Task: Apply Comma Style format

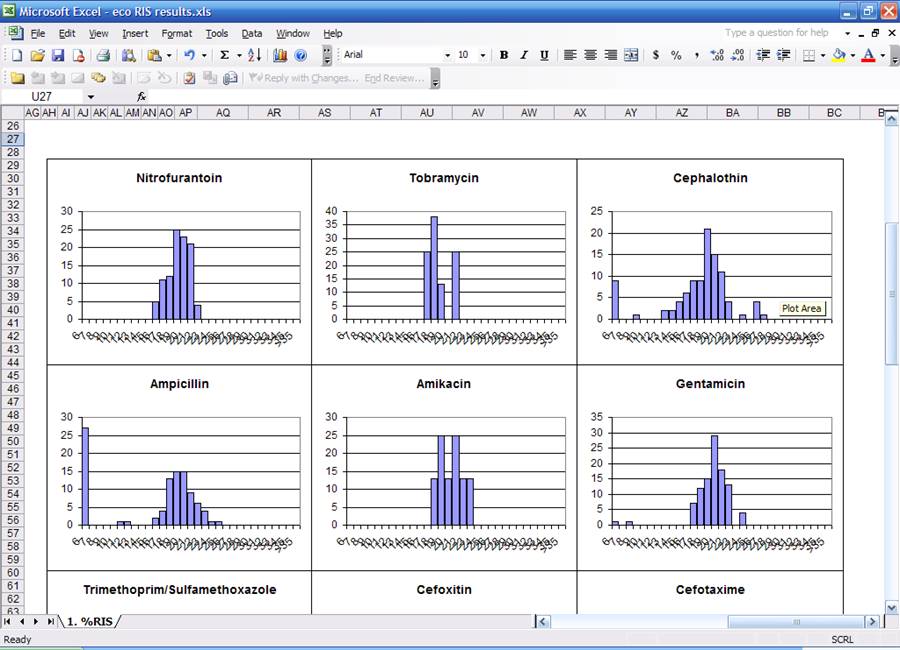Action: coord(697,55)
